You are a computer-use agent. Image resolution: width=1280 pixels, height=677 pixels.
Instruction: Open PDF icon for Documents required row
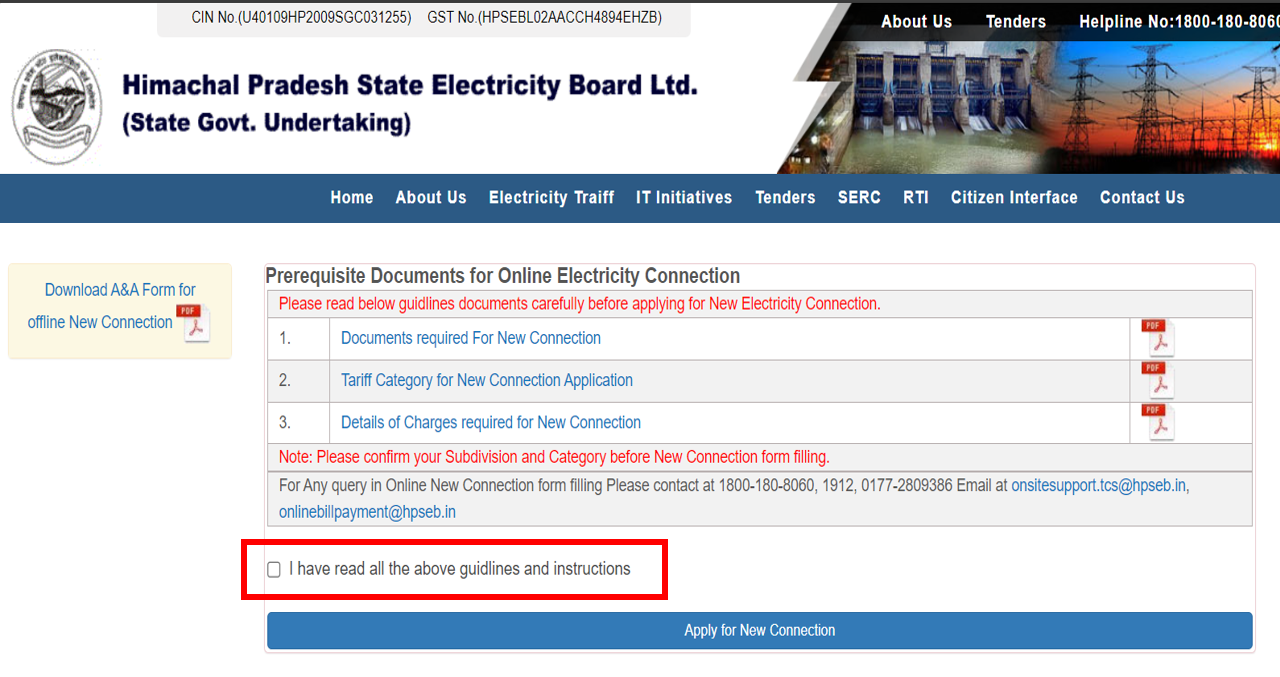(x=1158, y=339)
